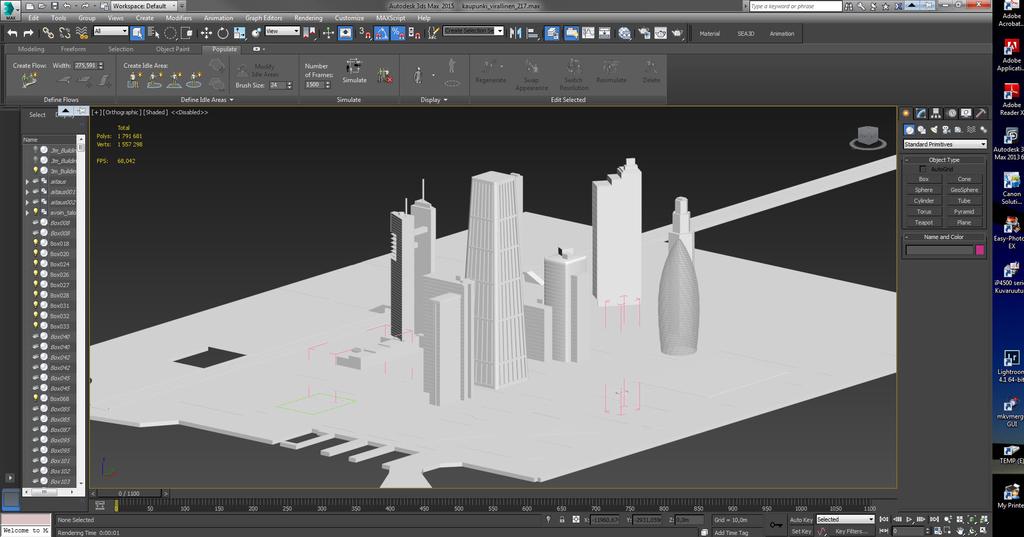The height and width of the screenshot is (537, 1024).
Task: Toggle the light bulb visibility for Box024
Action: pyautogui.click(x=36, y=264)
